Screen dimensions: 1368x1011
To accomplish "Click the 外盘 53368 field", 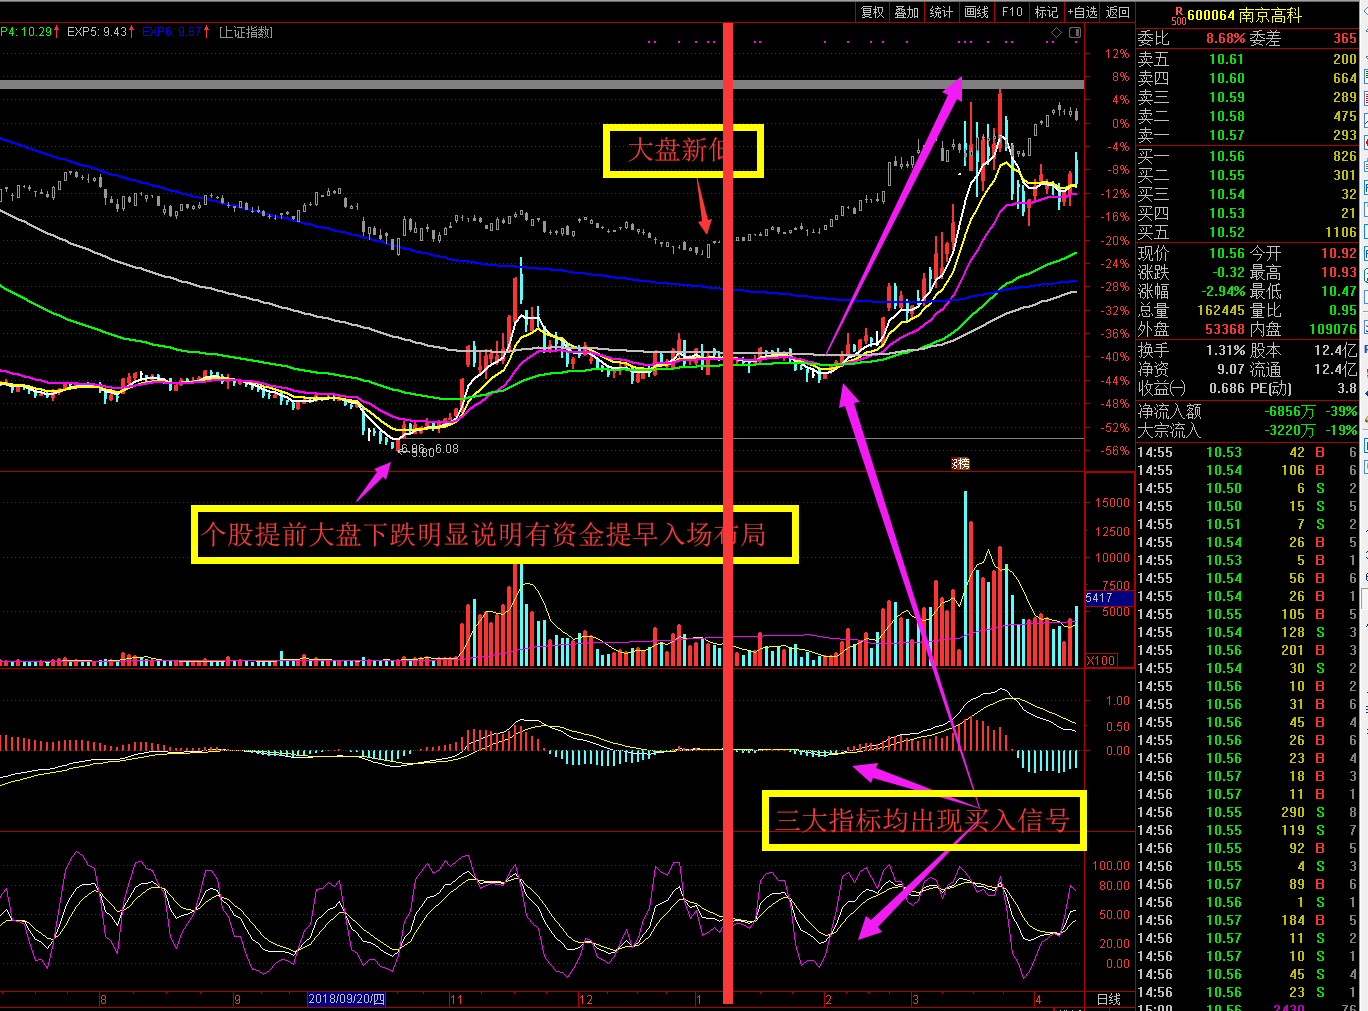I will point(1191,329).
